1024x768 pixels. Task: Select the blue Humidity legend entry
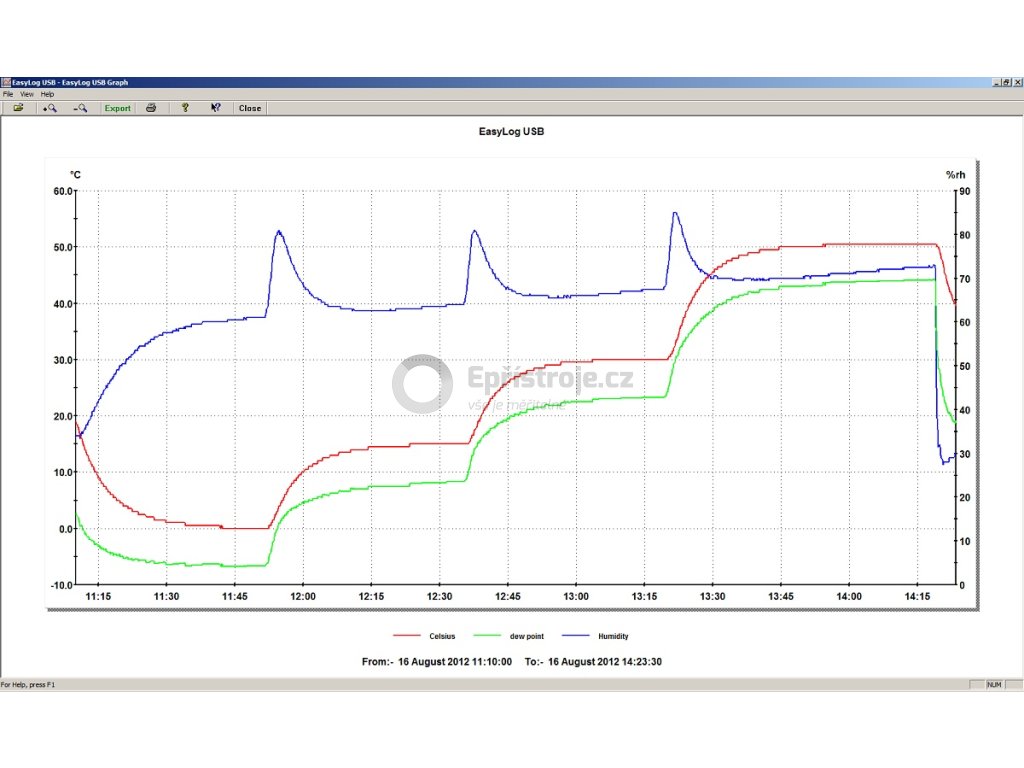click(613, 636)
